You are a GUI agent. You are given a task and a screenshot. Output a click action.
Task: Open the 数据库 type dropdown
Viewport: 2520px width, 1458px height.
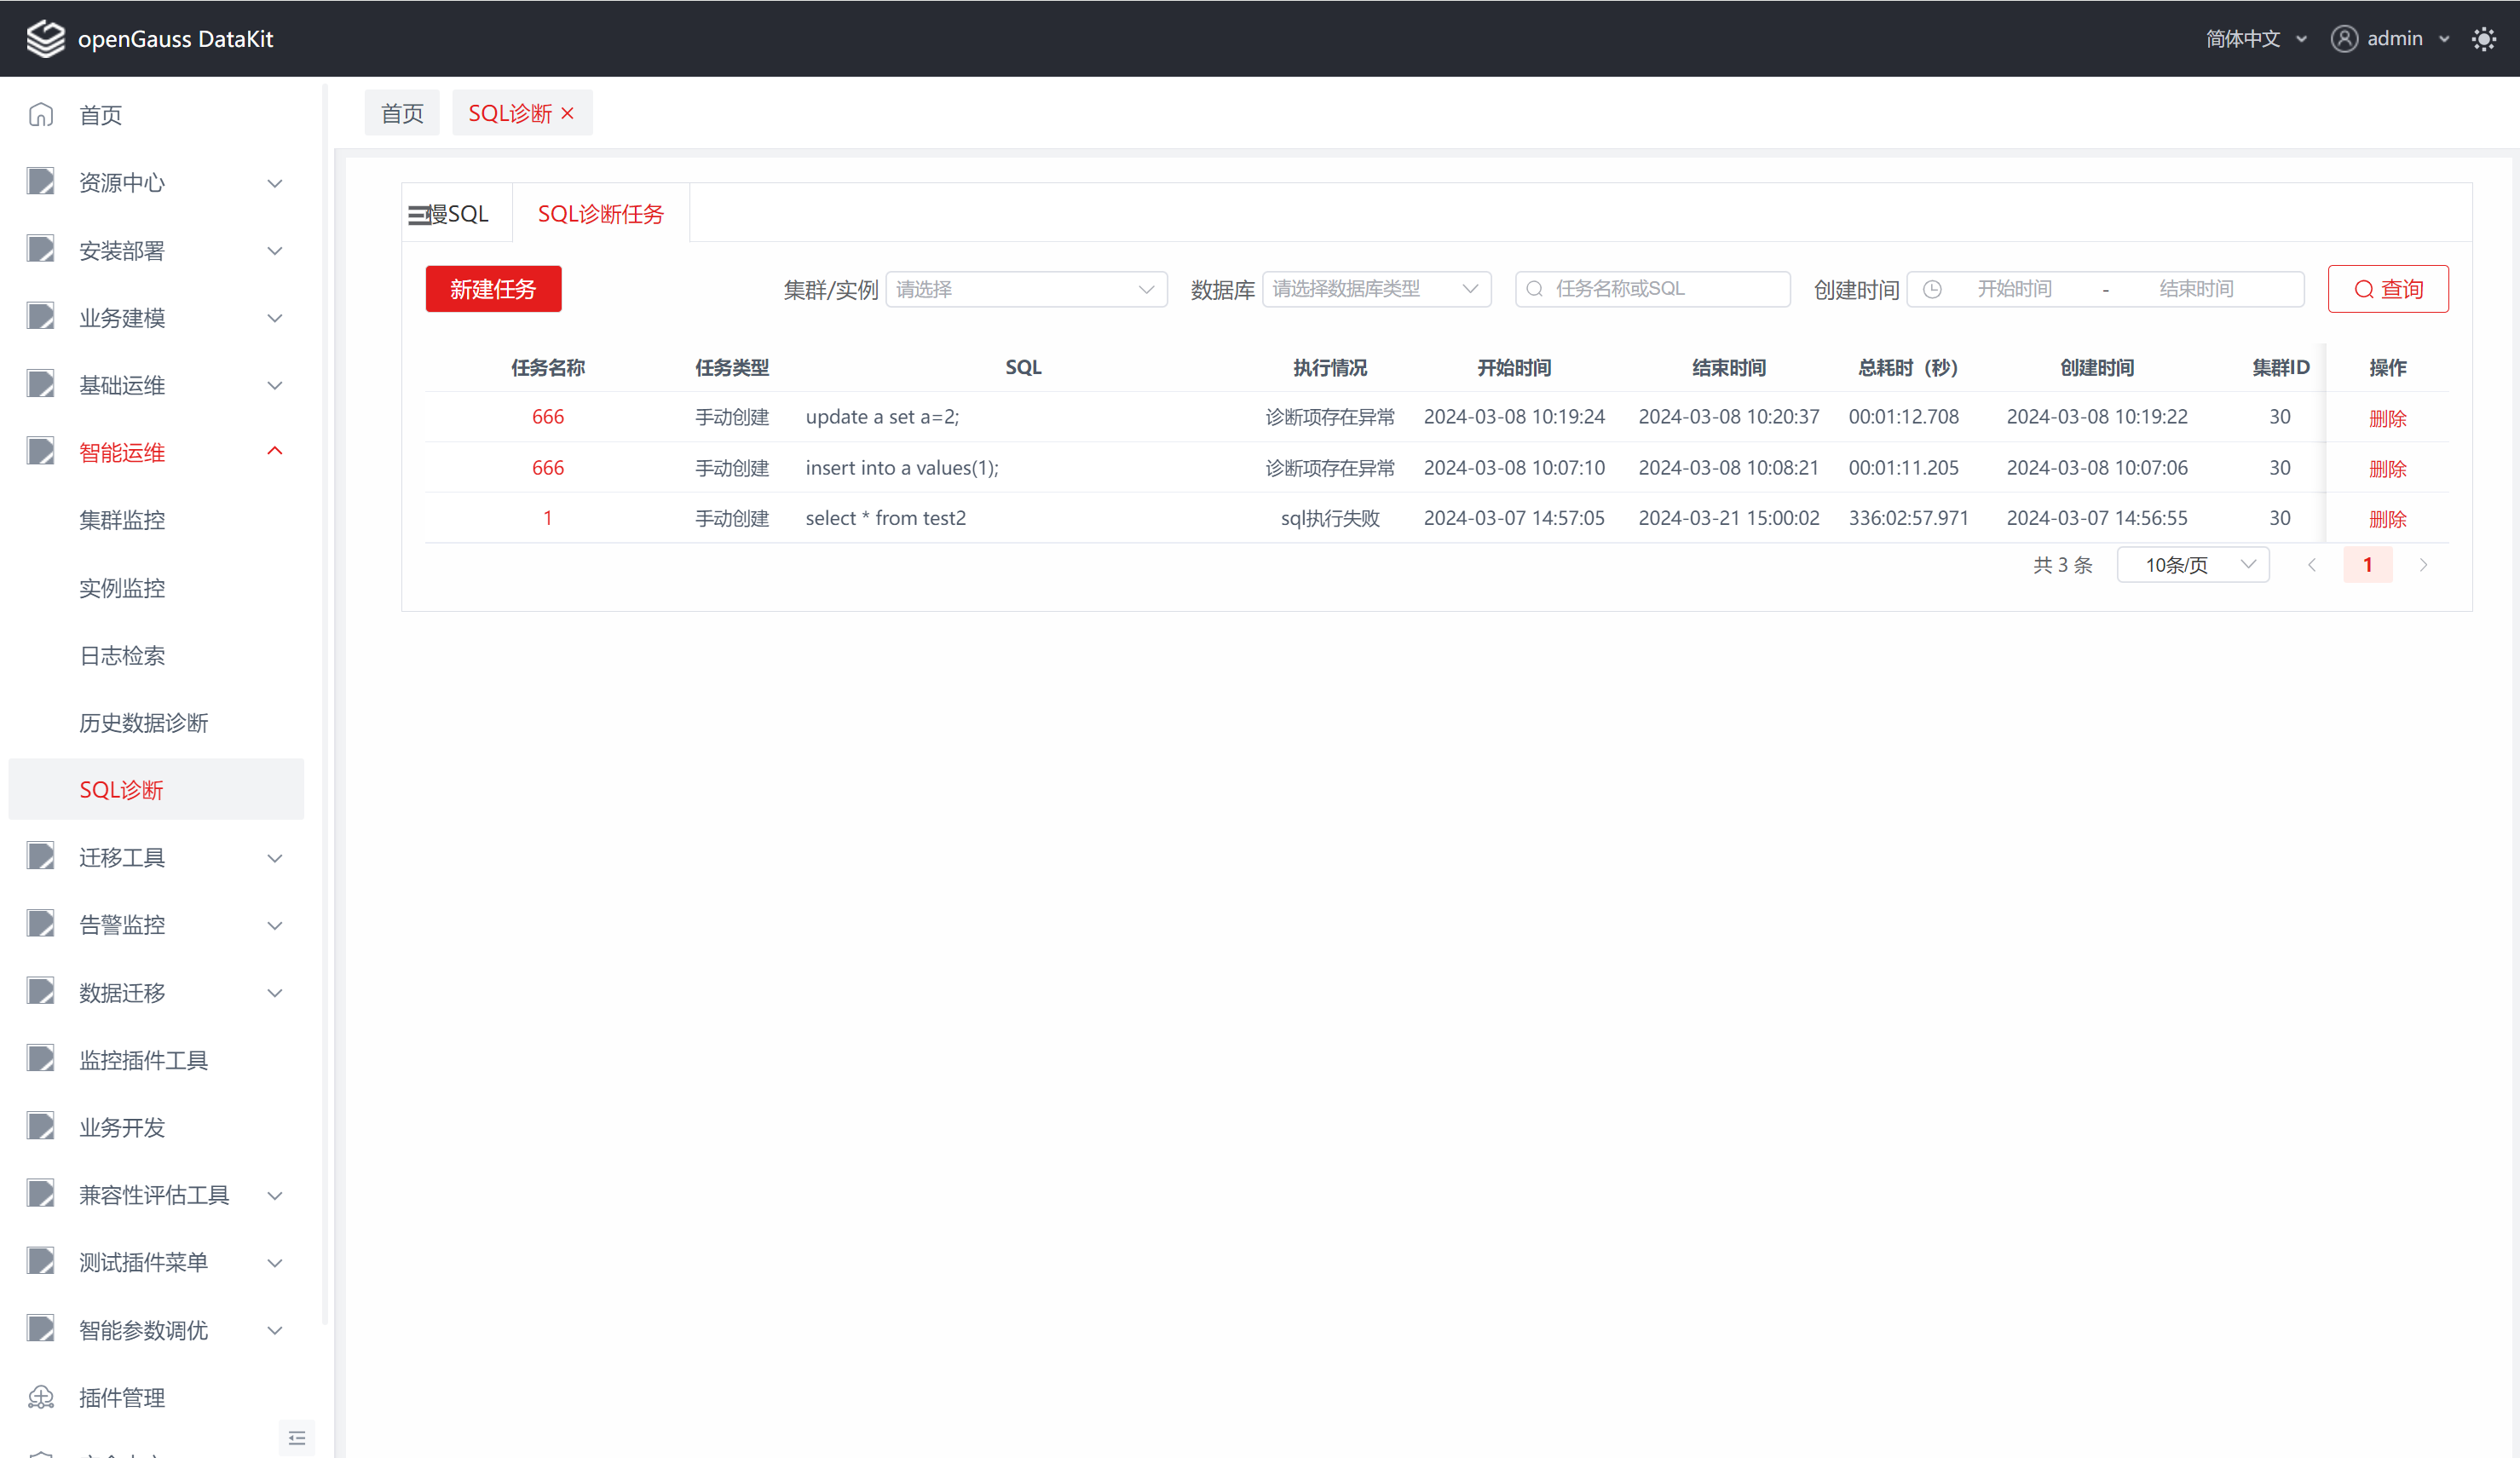[1376, 289]
